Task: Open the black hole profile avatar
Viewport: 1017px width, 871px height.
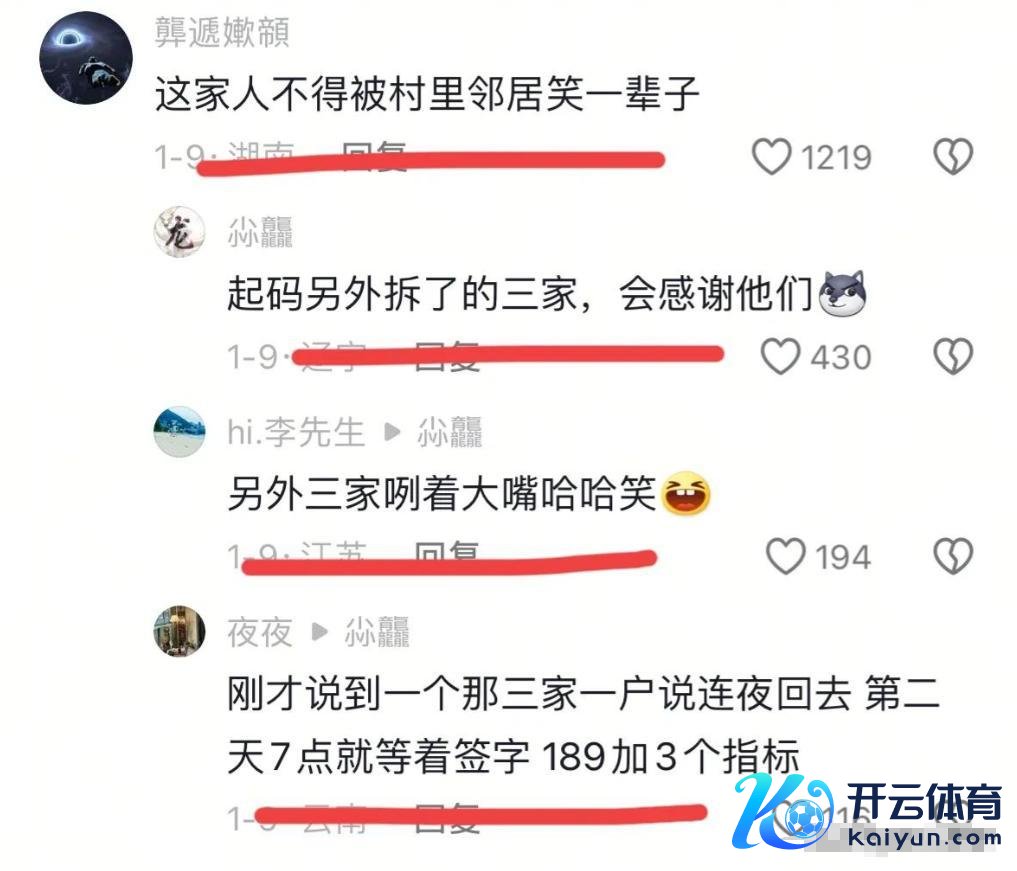Action: [86, 58]
